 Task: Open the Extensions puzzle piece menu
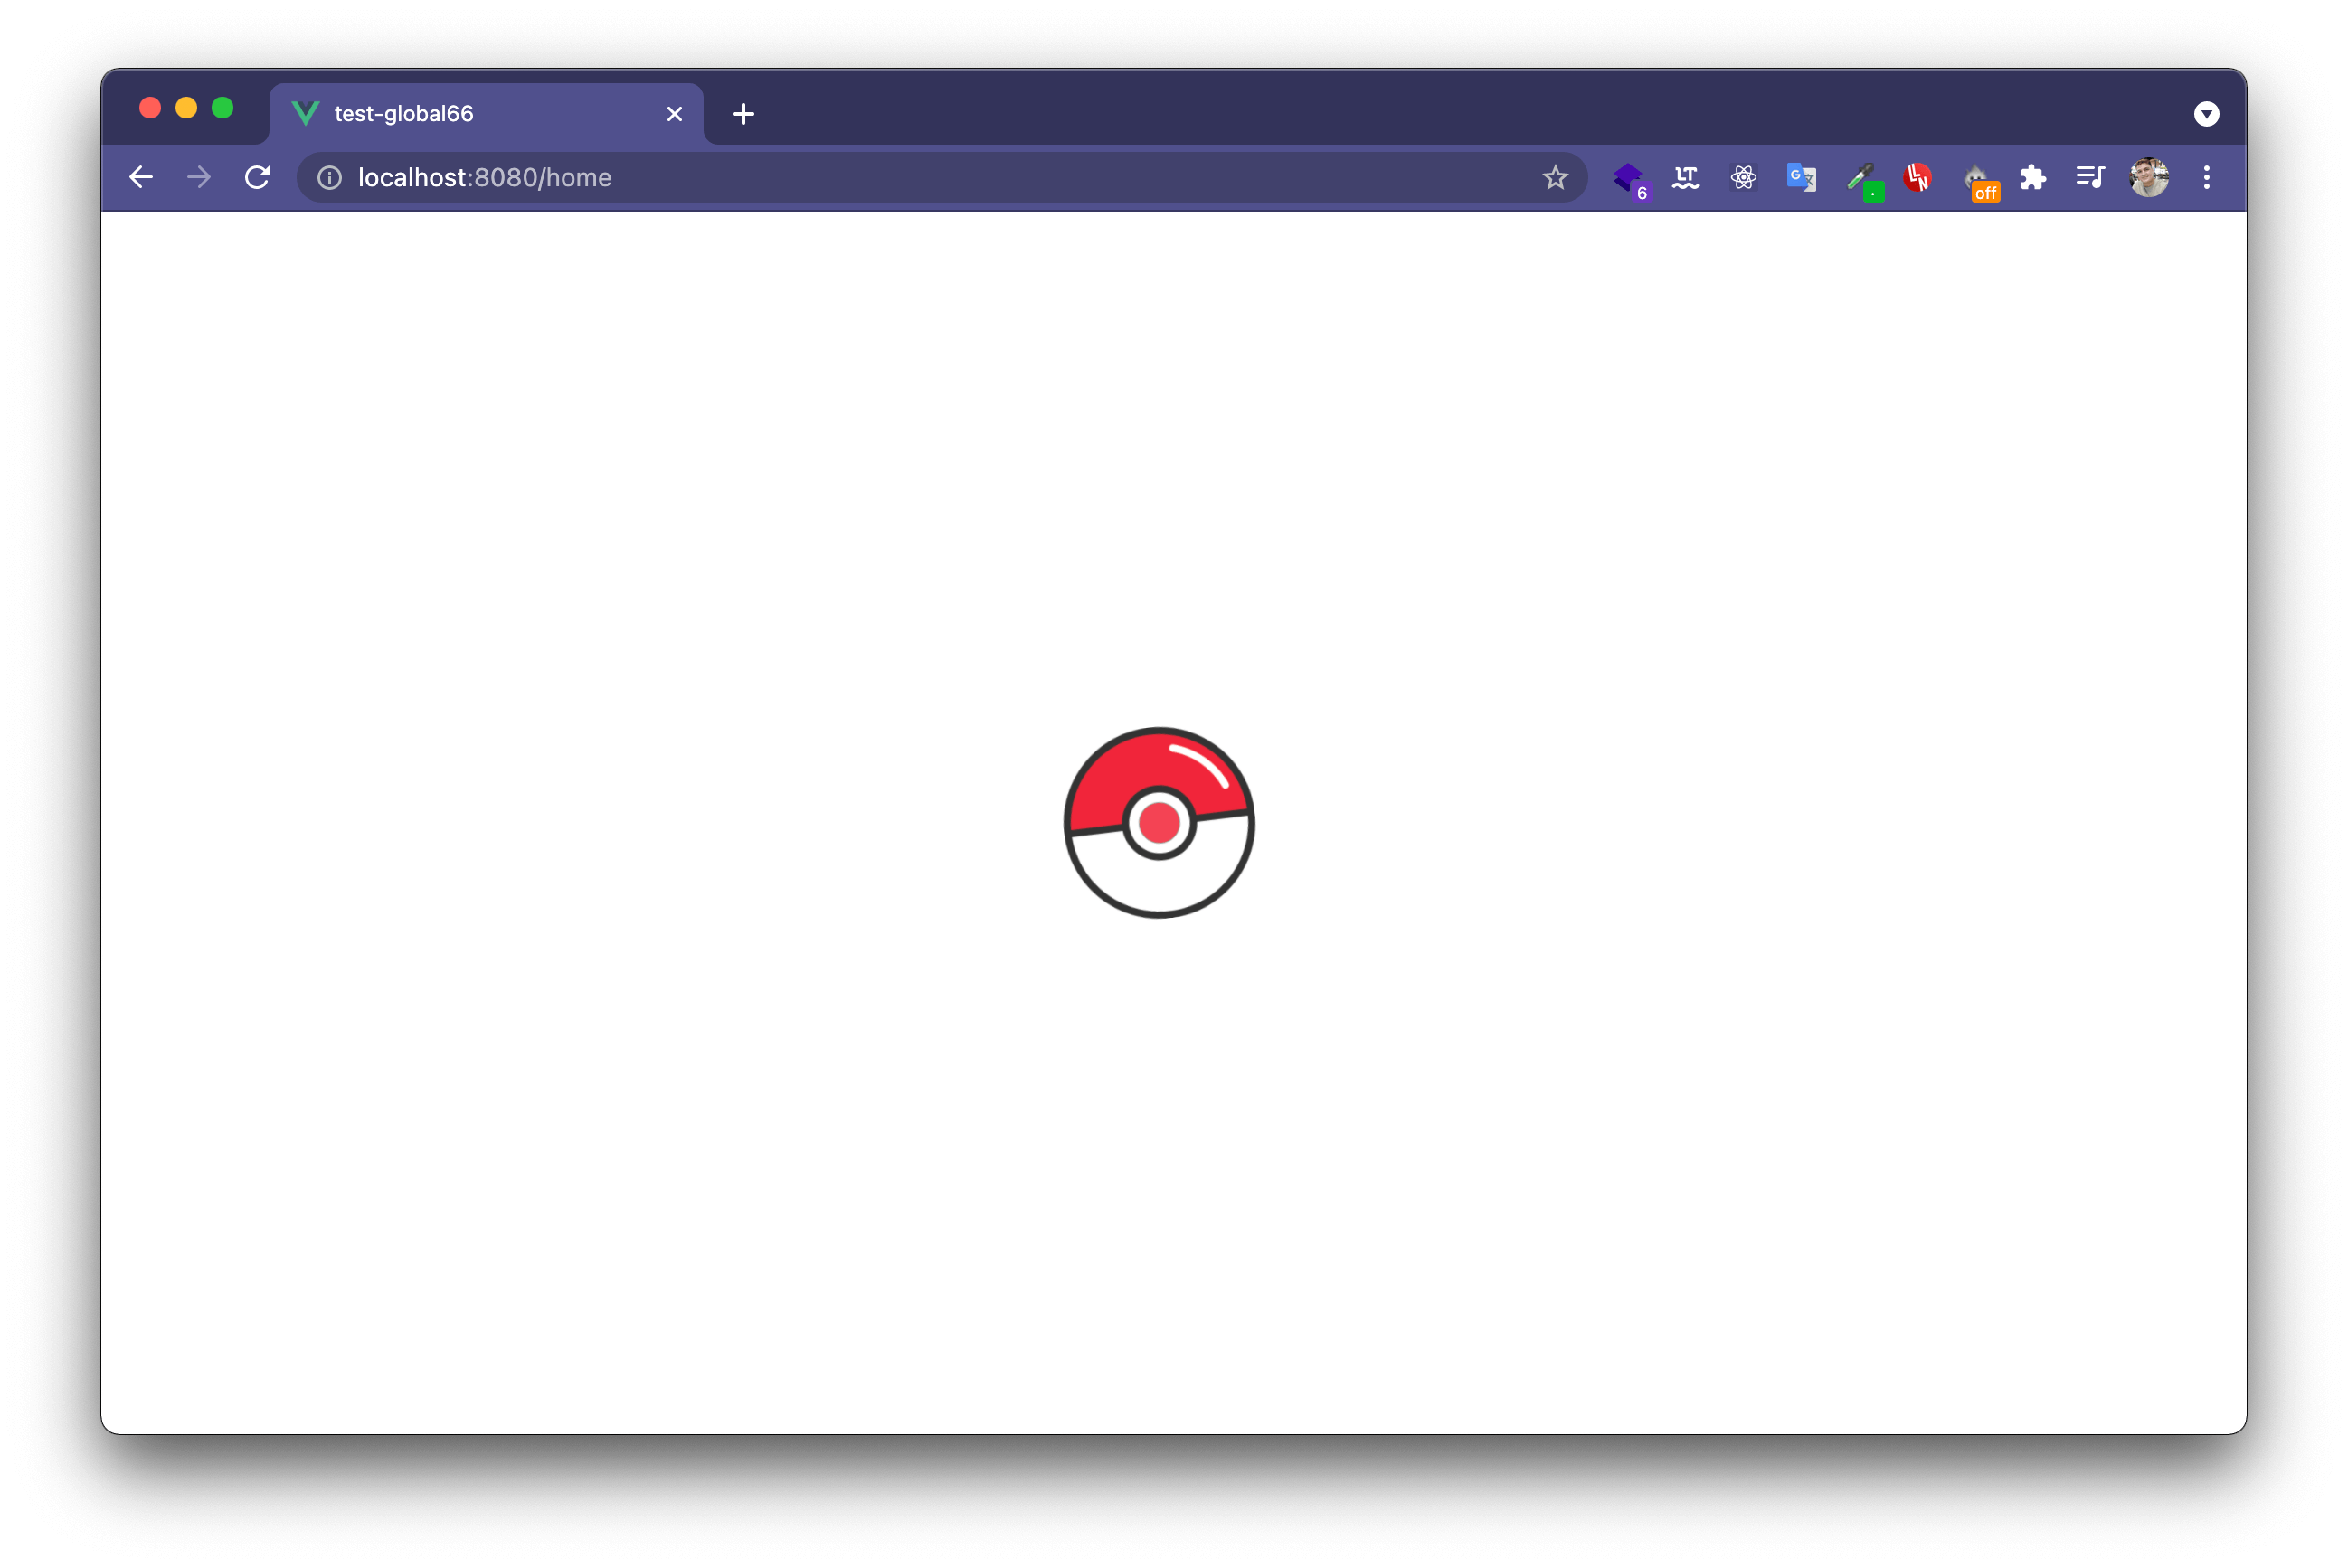(x=2032, y=178)
